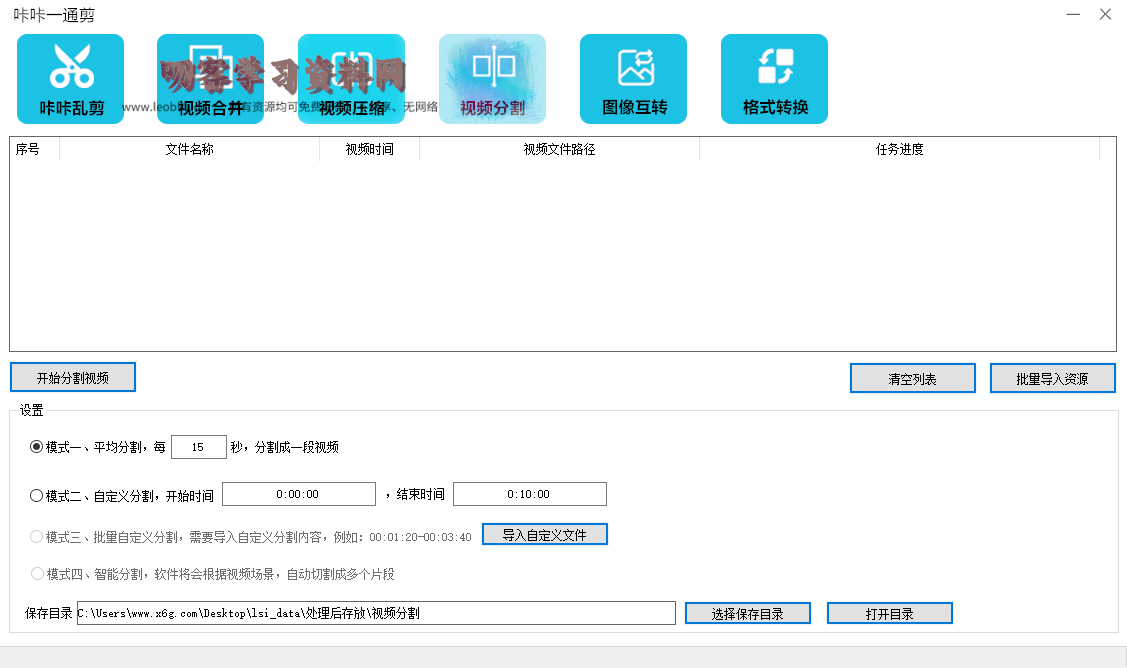
Task: Open the 图像互转 image conversion module
Action: 633,79
